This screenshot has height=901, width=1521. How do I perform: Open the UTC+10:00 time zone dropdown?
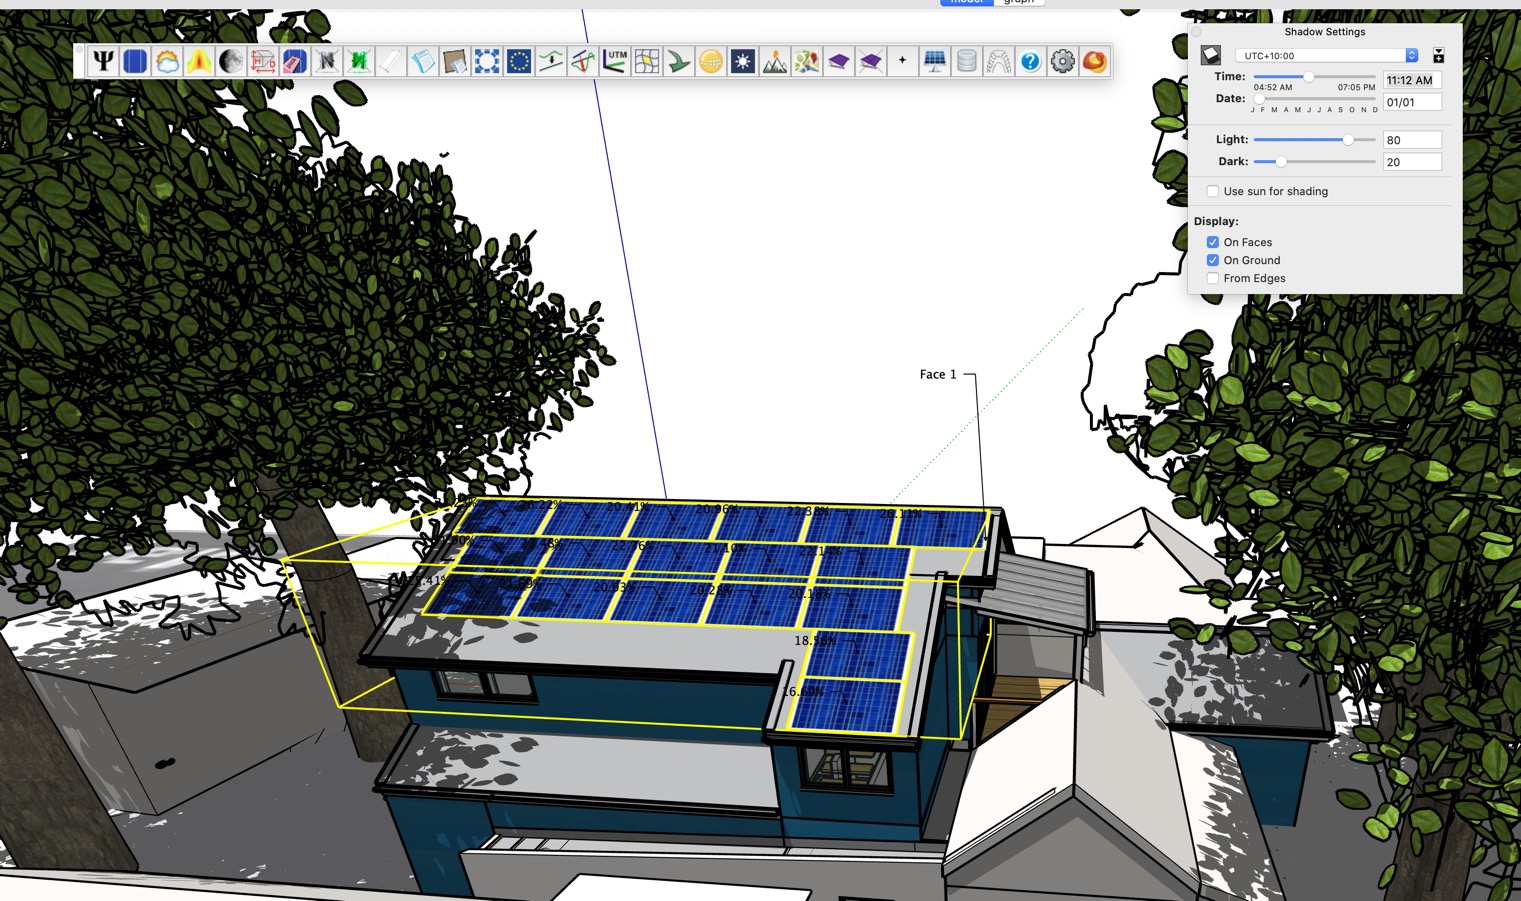pos(1327,56)
